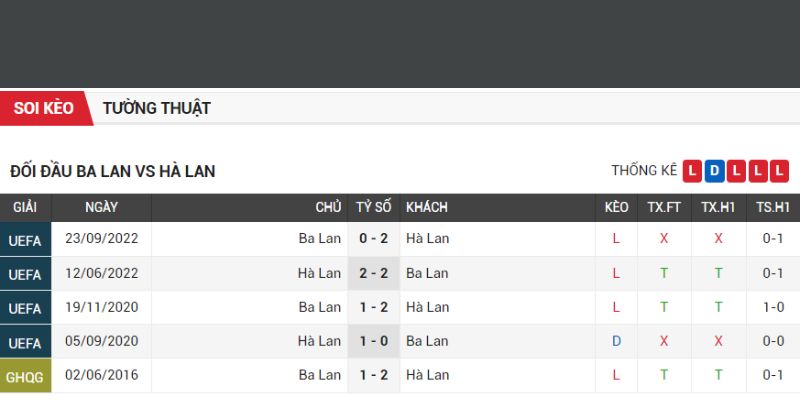Click the 2 - 2 score cell
This screenshot has height=400, width=800.
click(x=373, y=273)
